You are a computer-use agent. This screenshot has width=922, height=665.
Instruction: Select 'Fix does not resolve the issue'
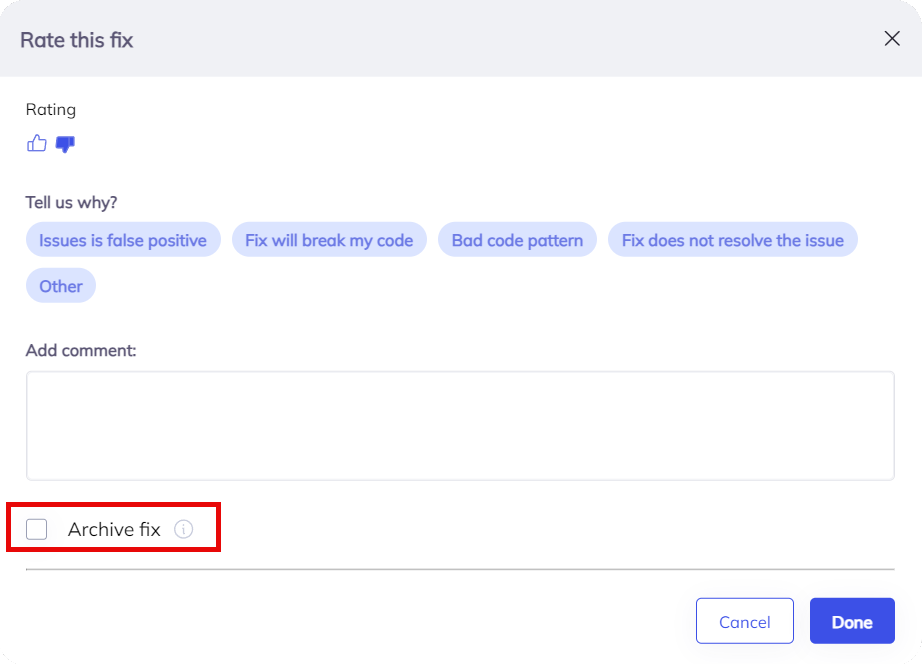pos(732,240)
